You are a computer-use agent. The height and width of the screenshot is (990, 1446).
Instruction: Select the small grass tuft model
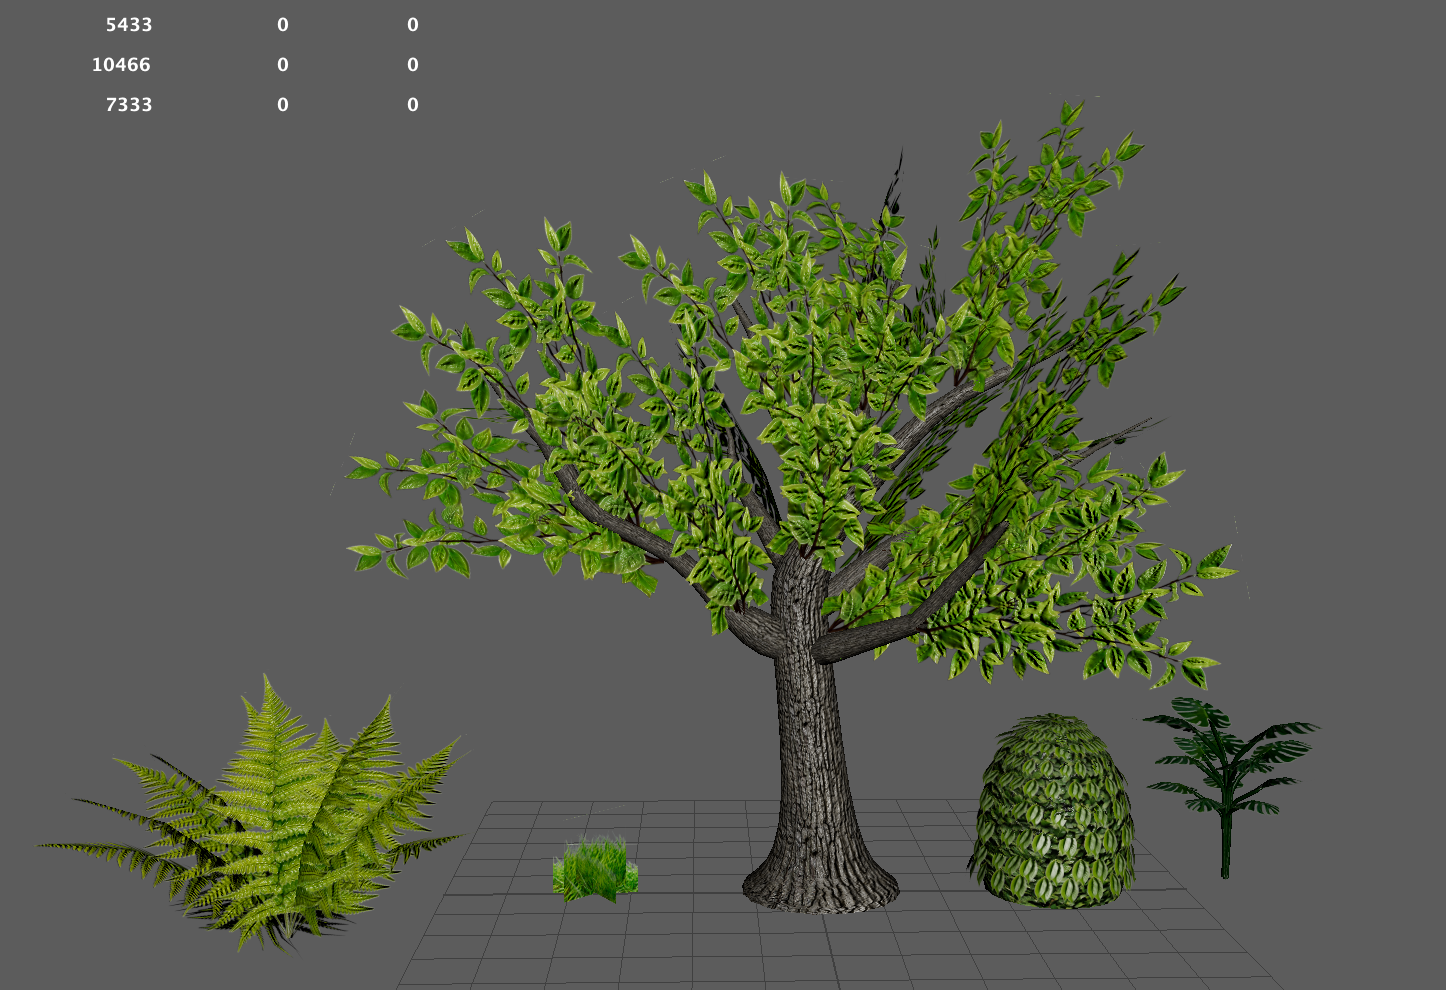(595, 868)
